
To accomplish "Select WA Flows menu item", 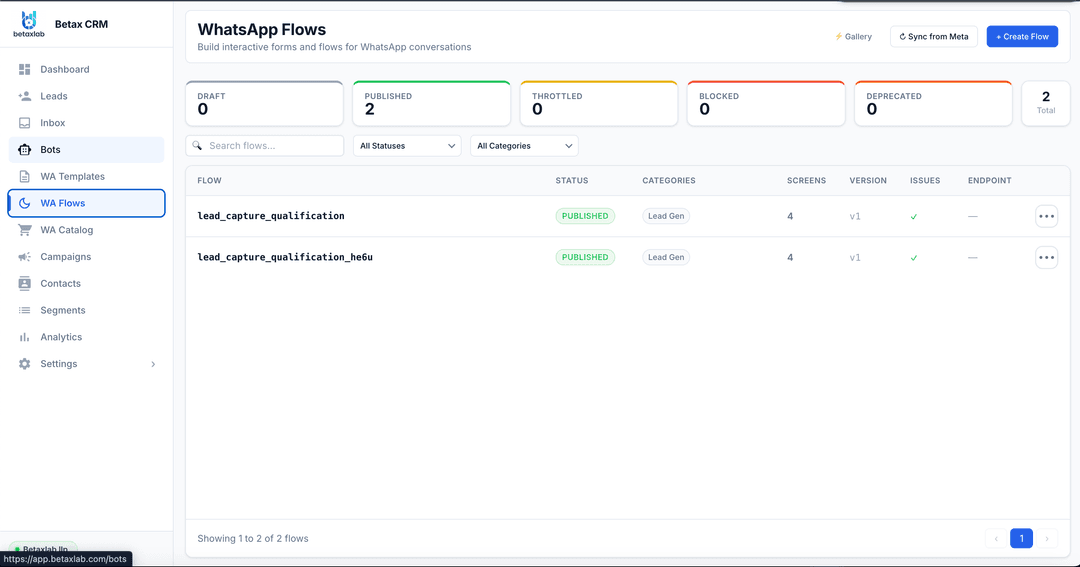I will click(x=87, y=203).
